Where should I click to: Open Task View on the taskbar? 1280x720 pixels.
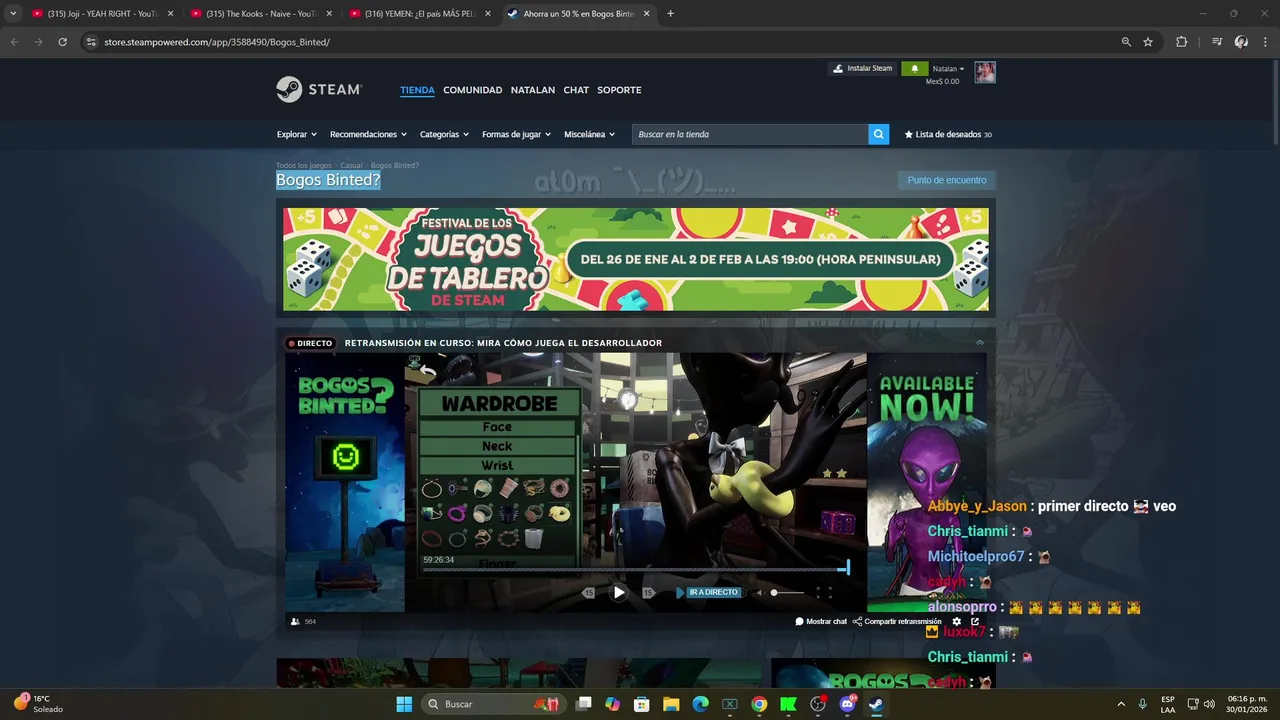[584, 704]
